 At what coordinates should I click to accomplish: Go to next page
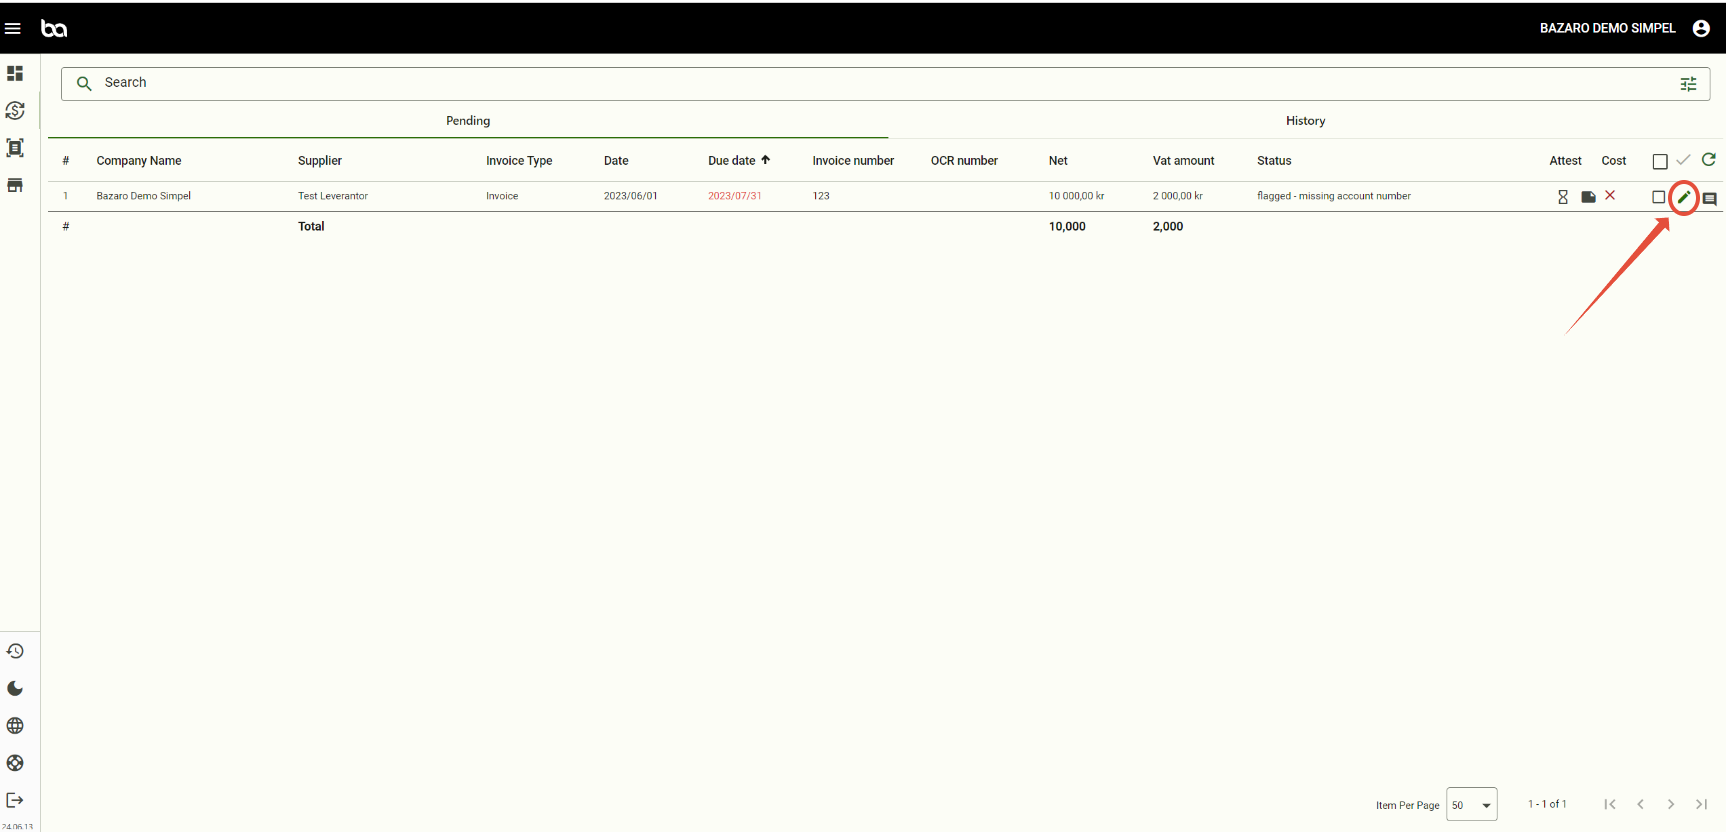[x=1671, y=804]
